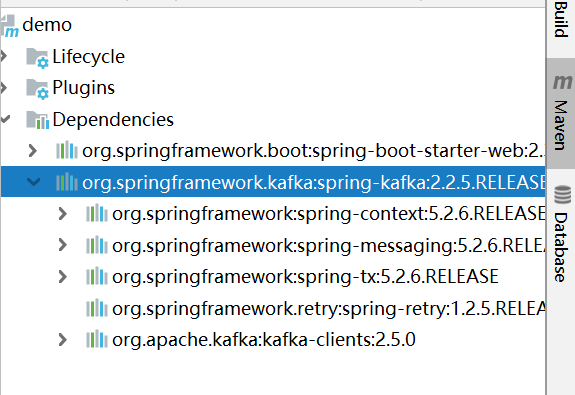This screenshot has width=575, height=395.
Task: Collapse the Dependencies node
Action: (x=5, y=119)
